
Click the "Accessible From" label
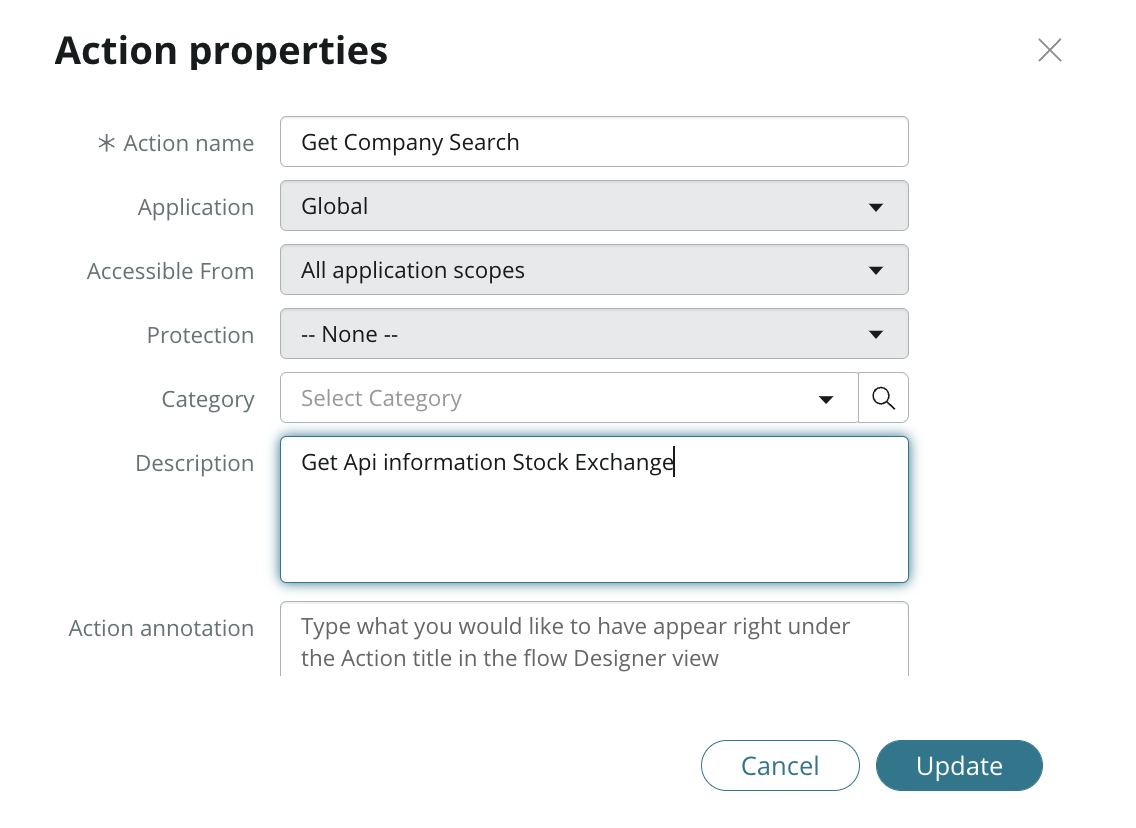coord(170,272)
